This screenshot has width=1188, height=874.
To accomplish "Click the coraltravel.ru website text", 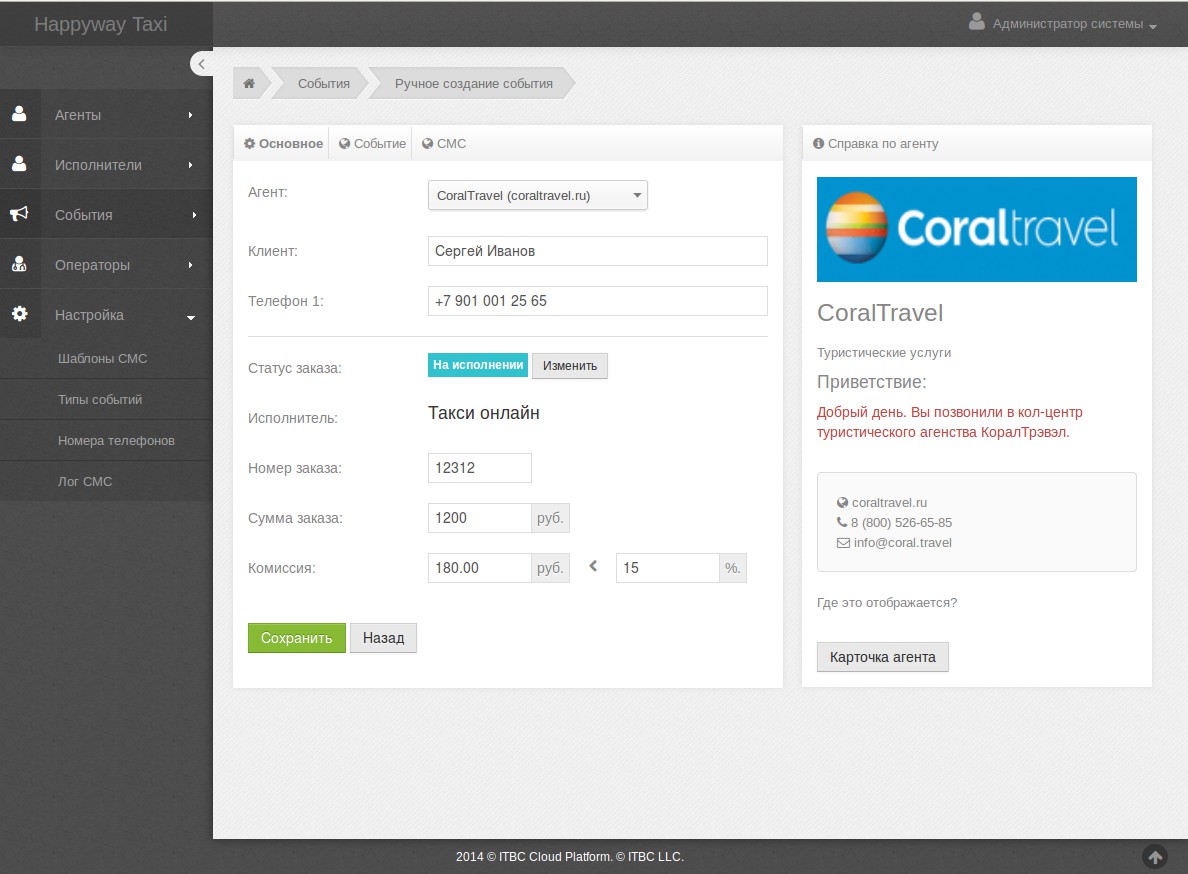I will 889,502.
